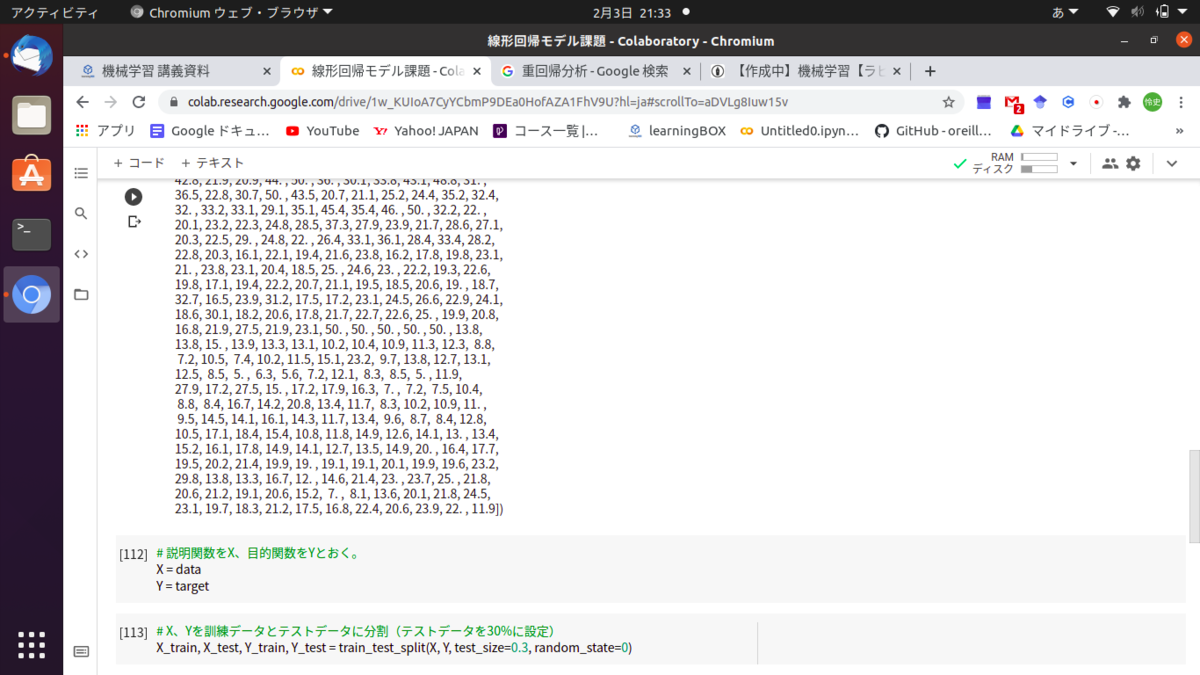Viewport: 1200px width, 675px height.
Task: Open a new browser tab
Action: [x=930, y=71]
